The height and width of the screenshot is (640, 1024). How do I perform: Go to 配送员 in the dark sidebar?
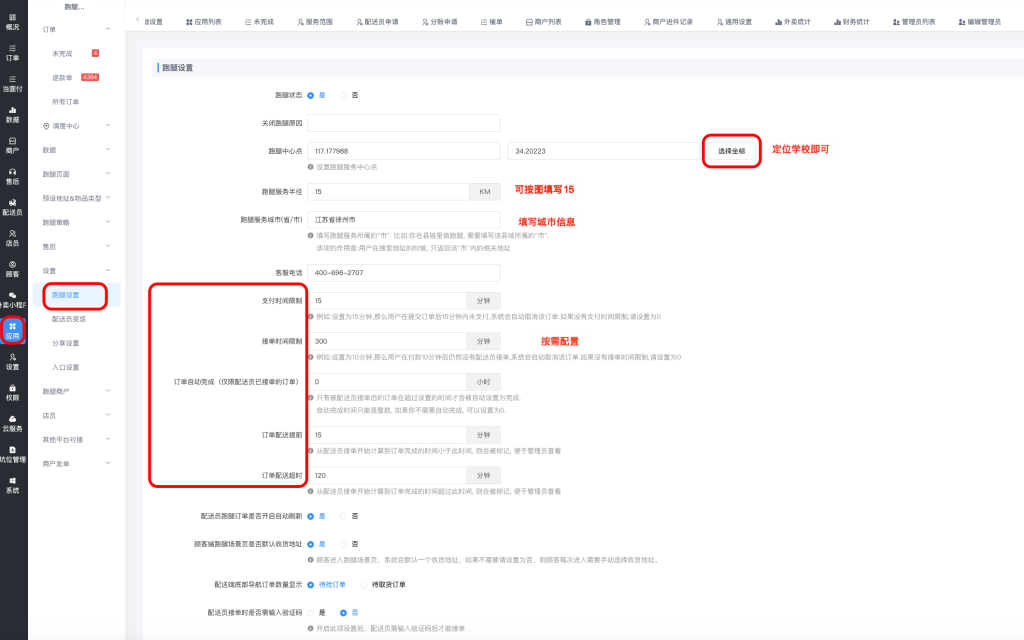(x=12, y=206)
